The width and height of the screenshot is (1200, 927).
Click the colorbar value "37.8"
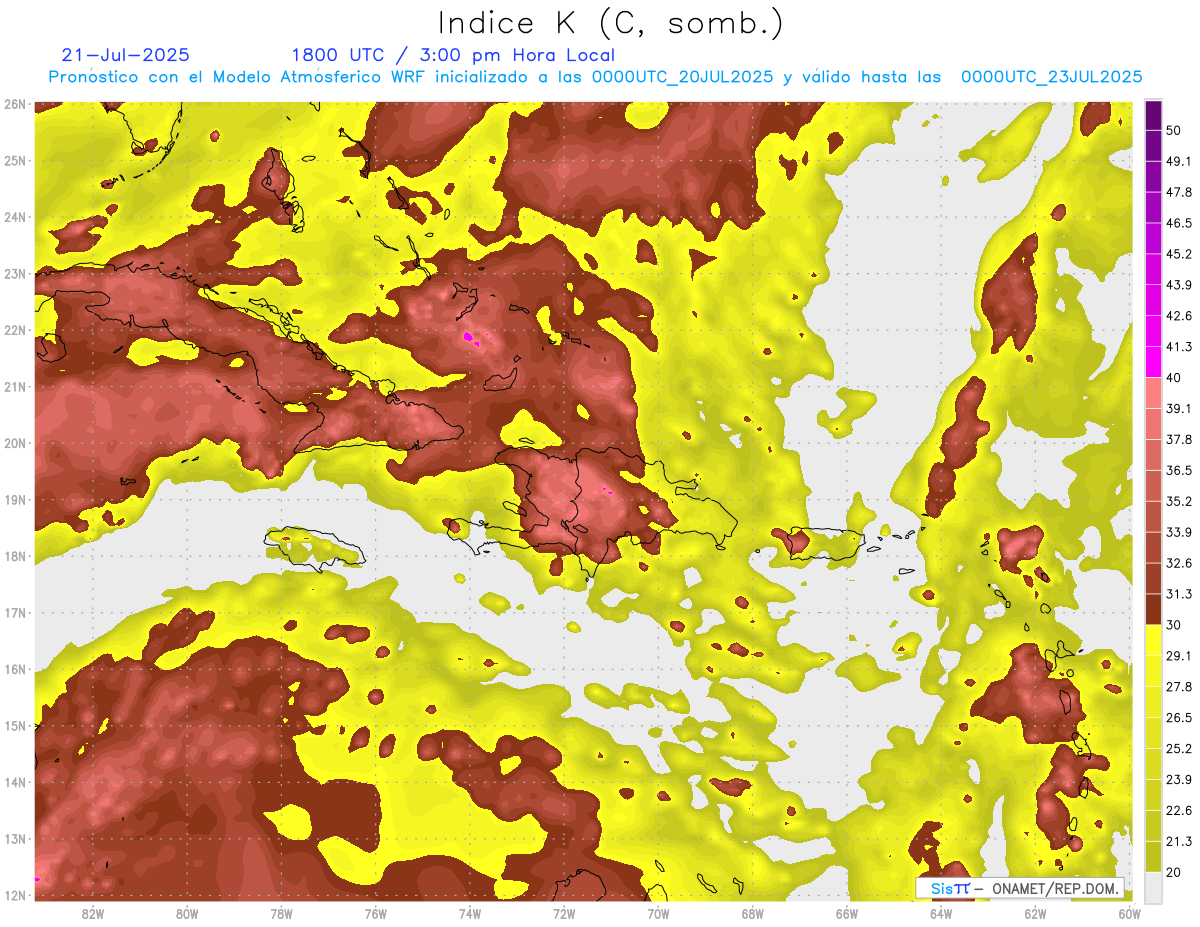point(1178,439)
